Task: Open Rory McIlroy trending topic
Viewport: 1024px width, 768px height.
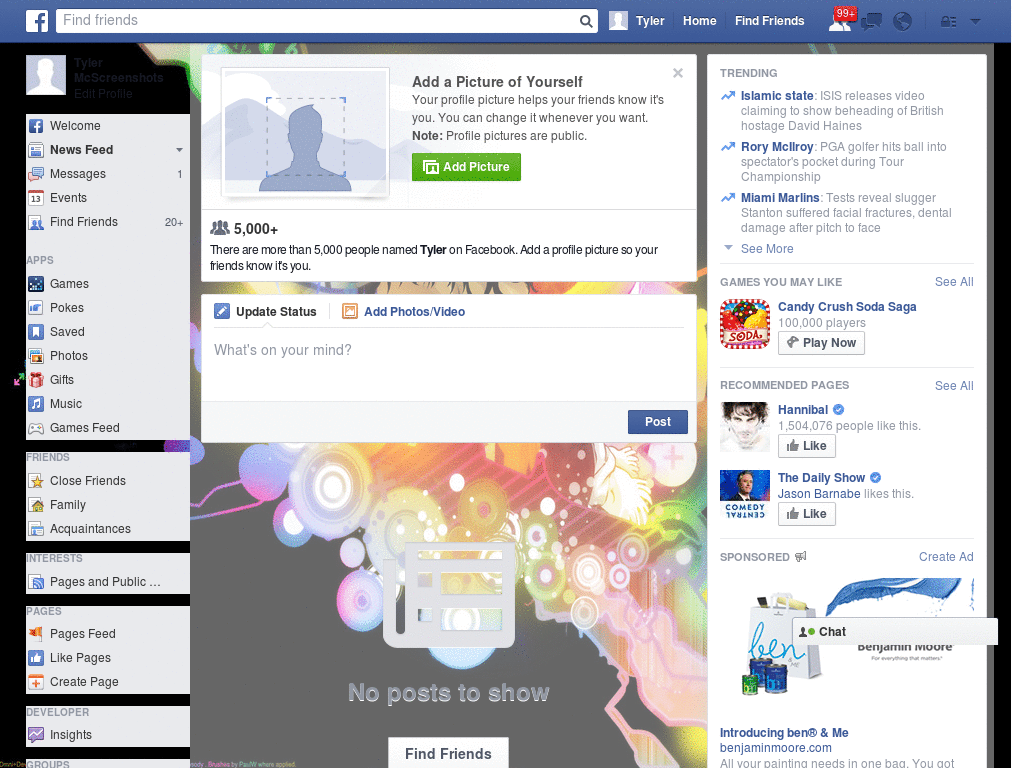Action: point(776,147)
